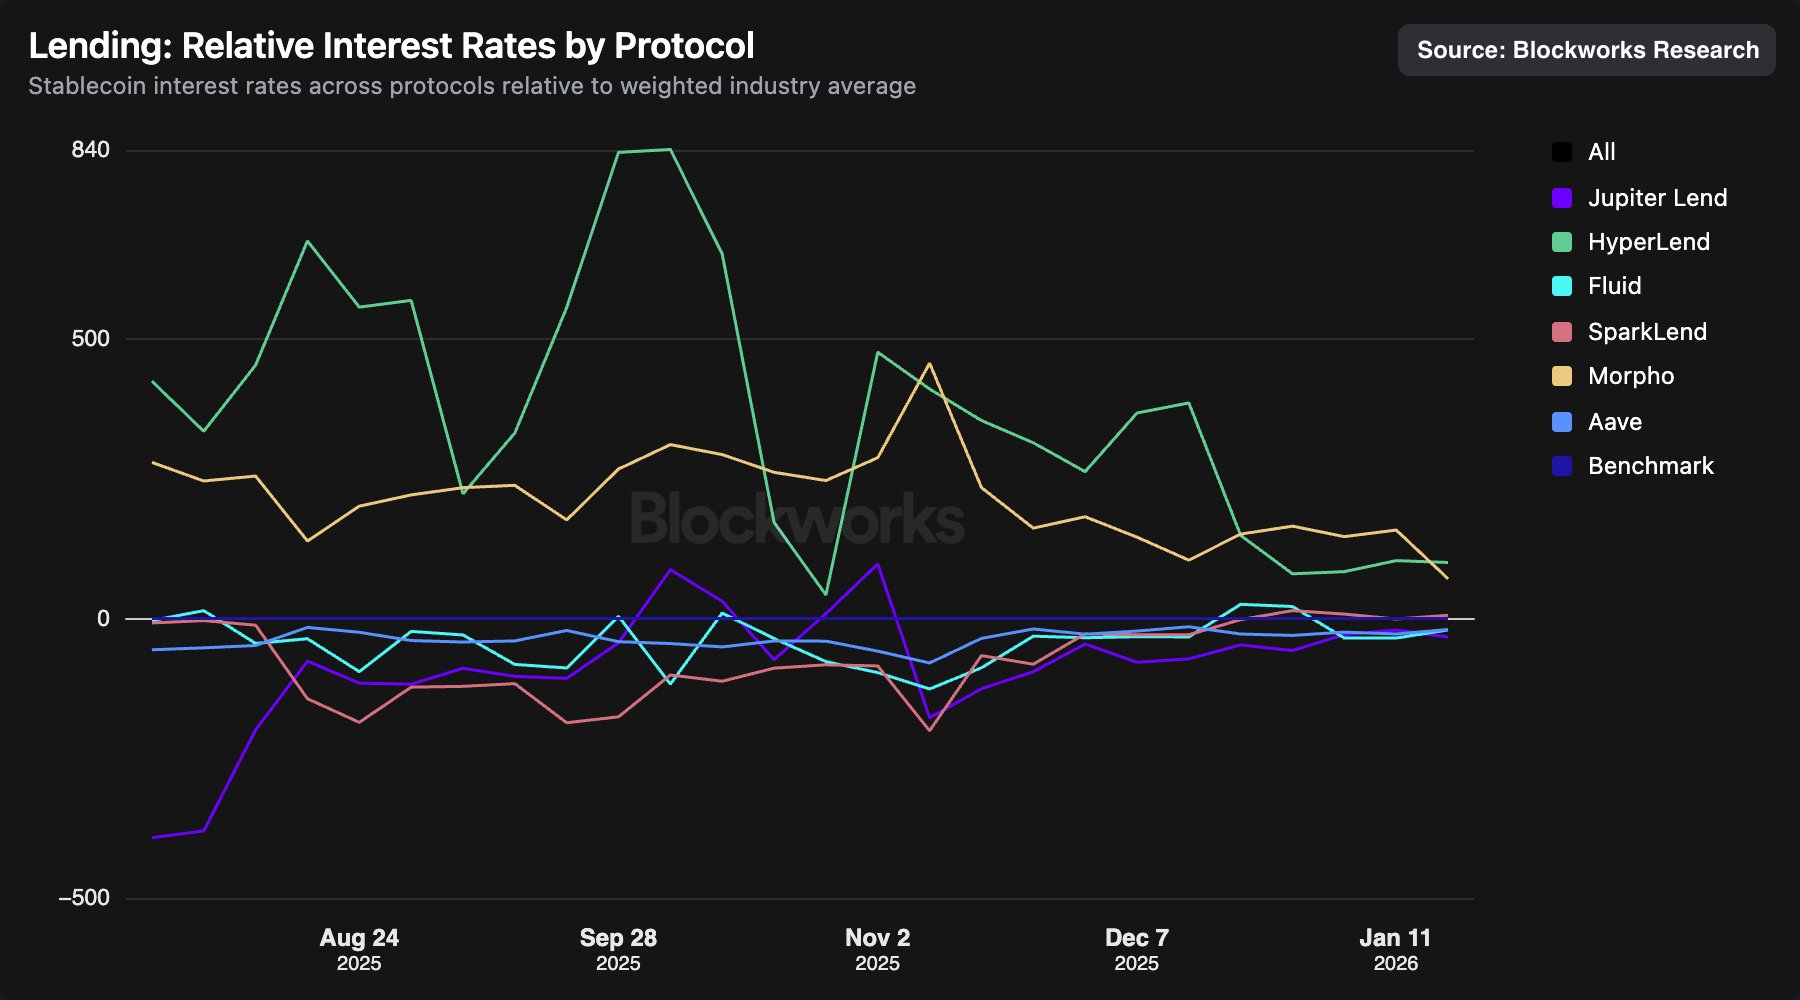Click the Source: Blockworks Research button
This screenshot has height=1000, width=1800.
coord(1587,50)
